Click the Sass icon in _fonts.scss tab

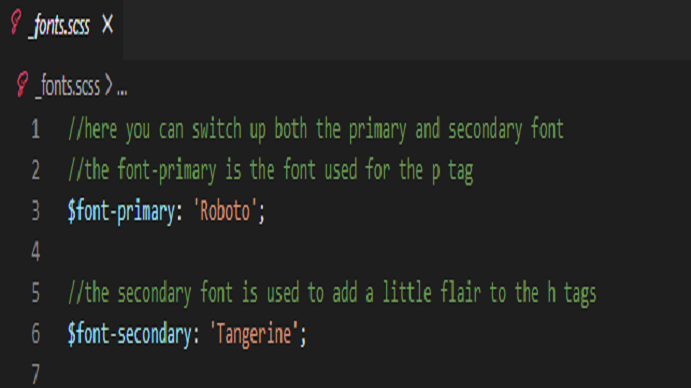tap(15, 22)
